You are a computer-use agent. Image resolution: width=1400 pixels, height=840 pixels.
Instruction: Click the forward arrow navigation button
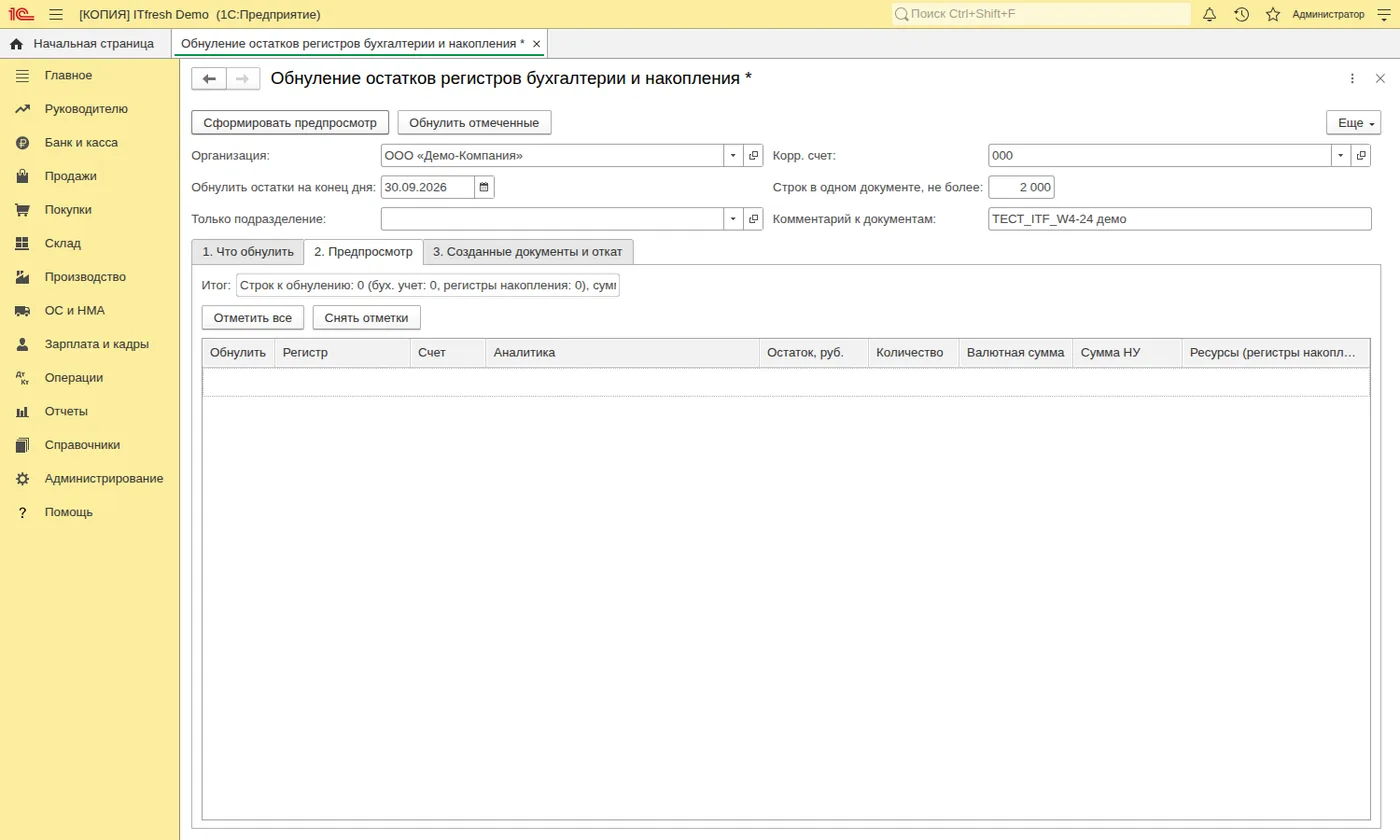click(243, 79)
